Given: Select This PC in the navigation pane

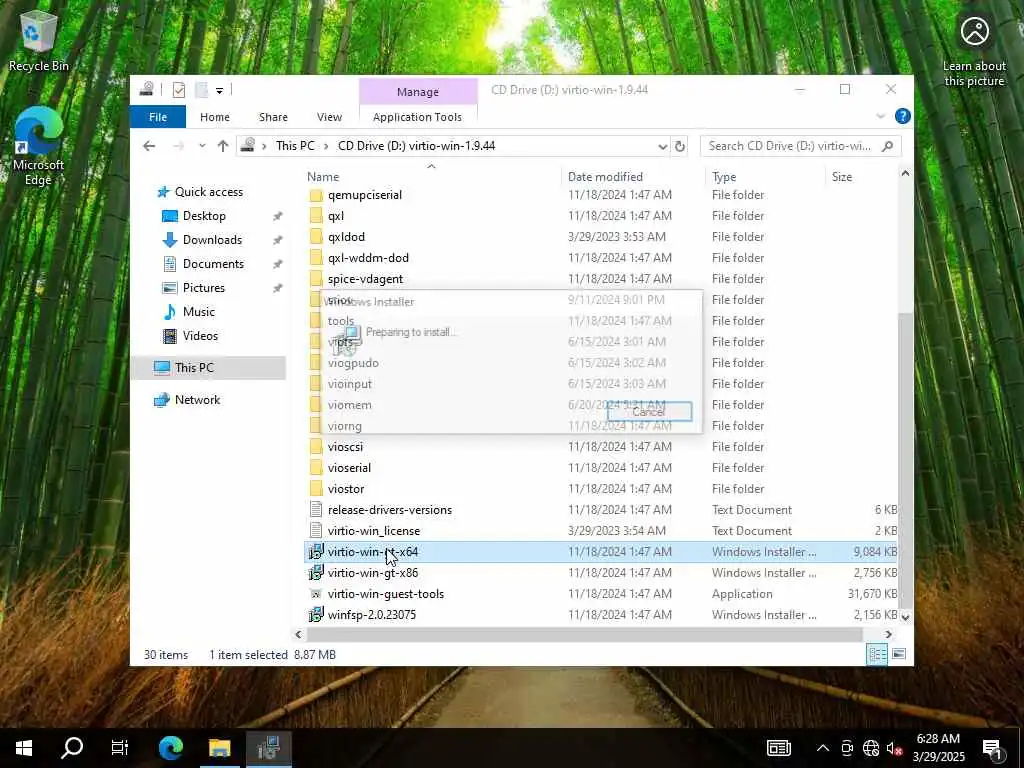Looking at the screenshot, I should click(x=193, y=368).
